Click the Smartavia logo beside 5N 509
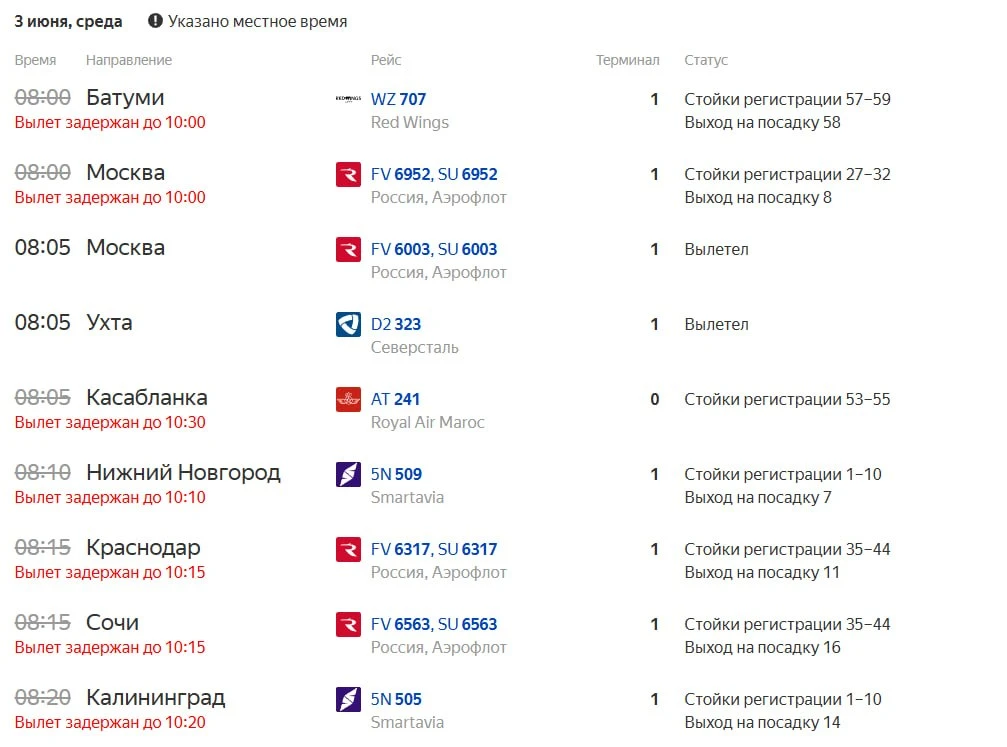1007x747 pixels. [348, 475]
